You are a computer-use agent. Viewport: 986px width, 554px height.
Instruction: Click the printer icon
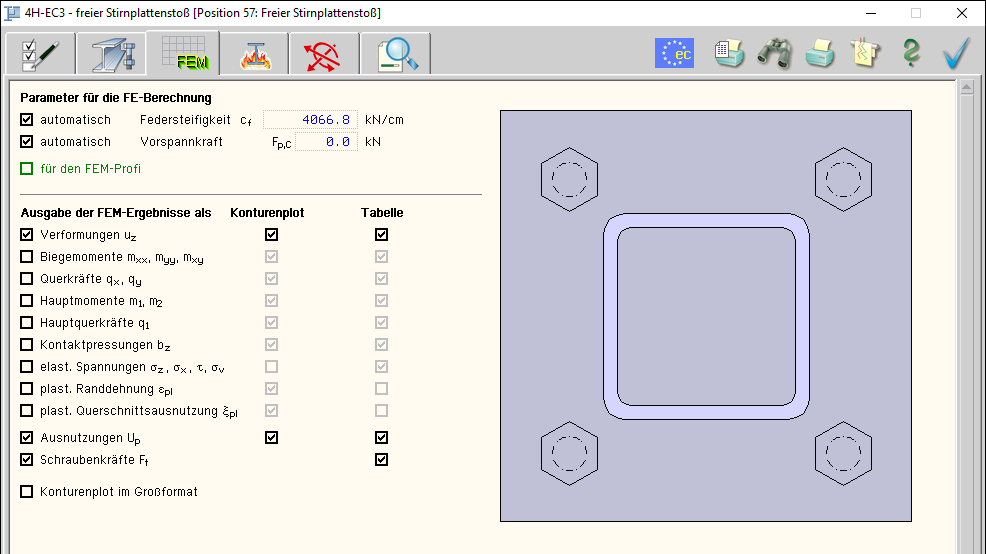pos(820,53)
